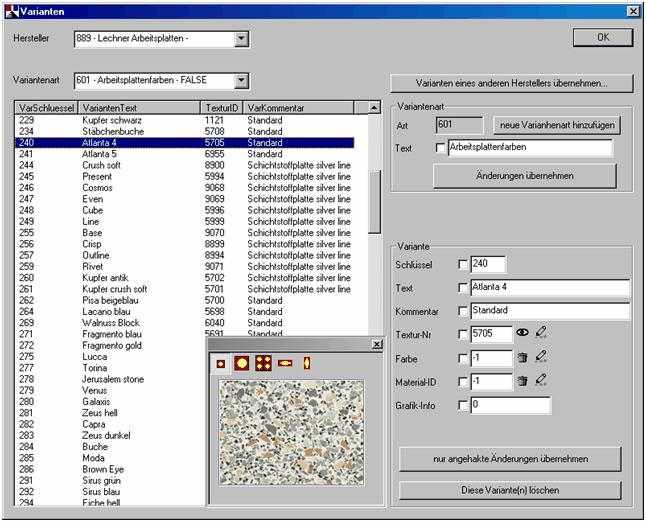Expand the Variantenart dropdown

(x=241, y=80)
